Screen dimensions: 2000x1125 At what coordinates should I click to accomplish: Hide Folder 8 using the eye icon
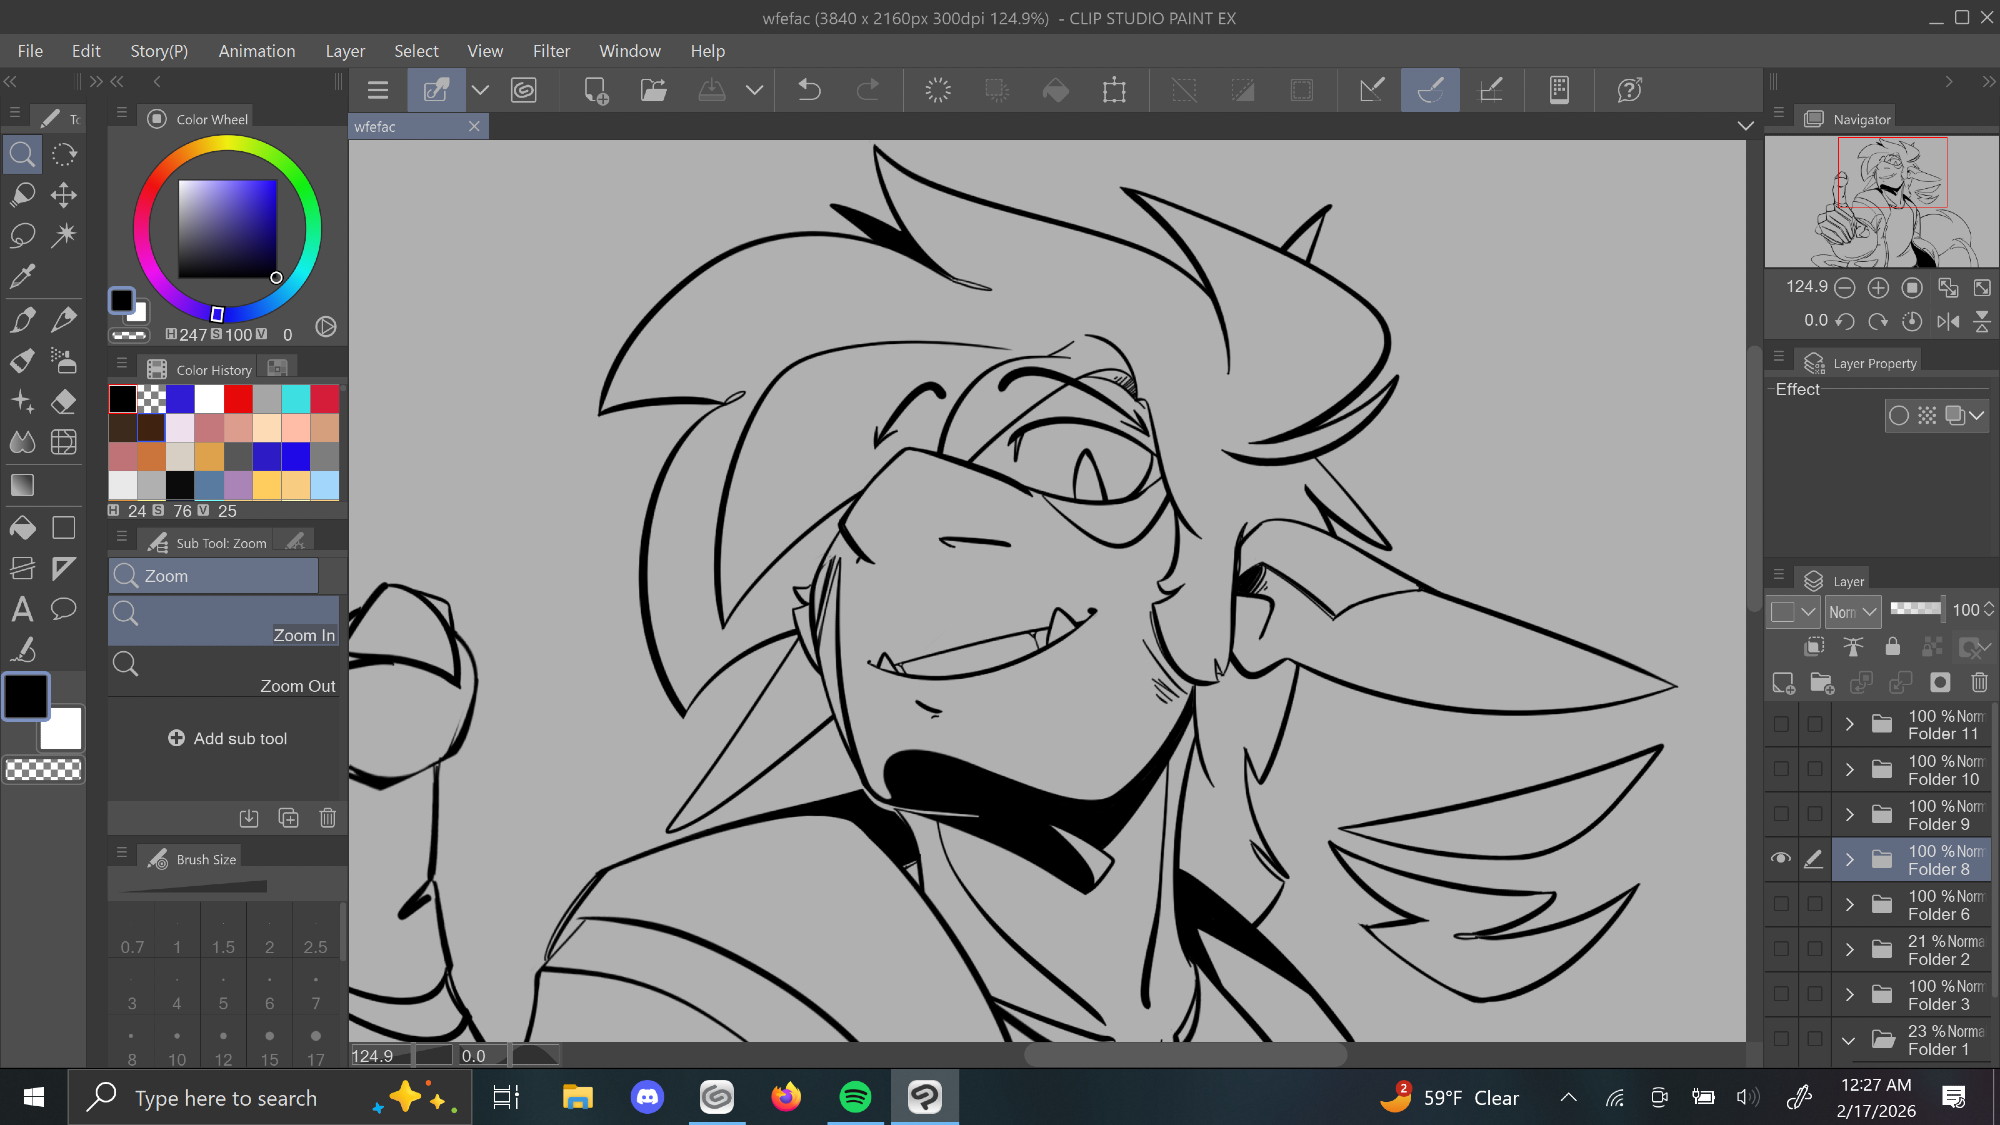coord(1781,859)
